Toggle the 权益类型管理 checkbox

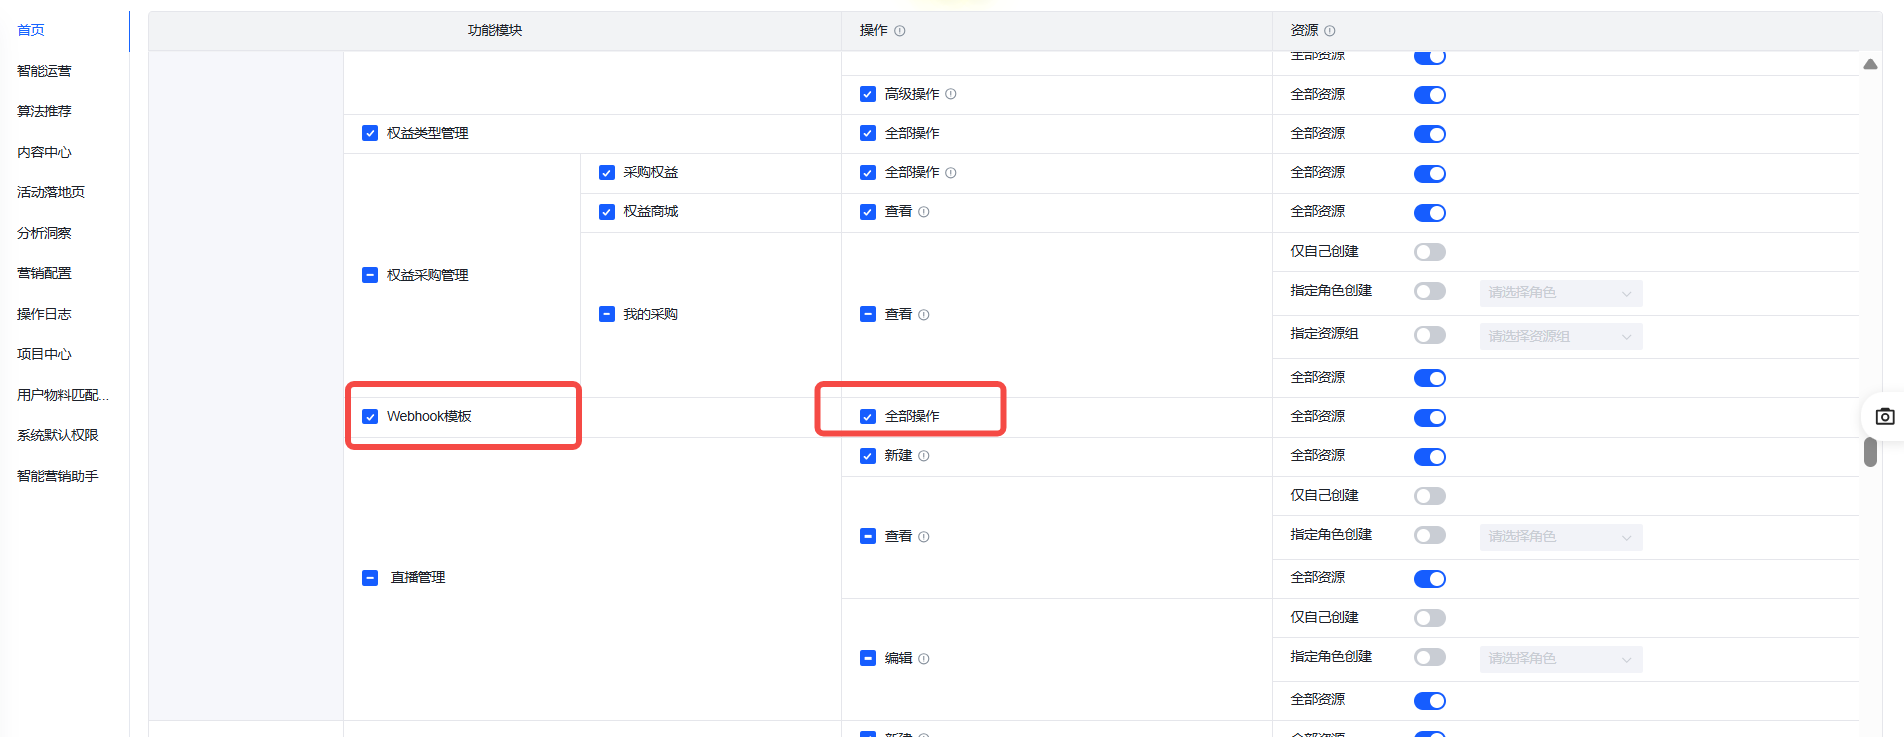[370, 133]
